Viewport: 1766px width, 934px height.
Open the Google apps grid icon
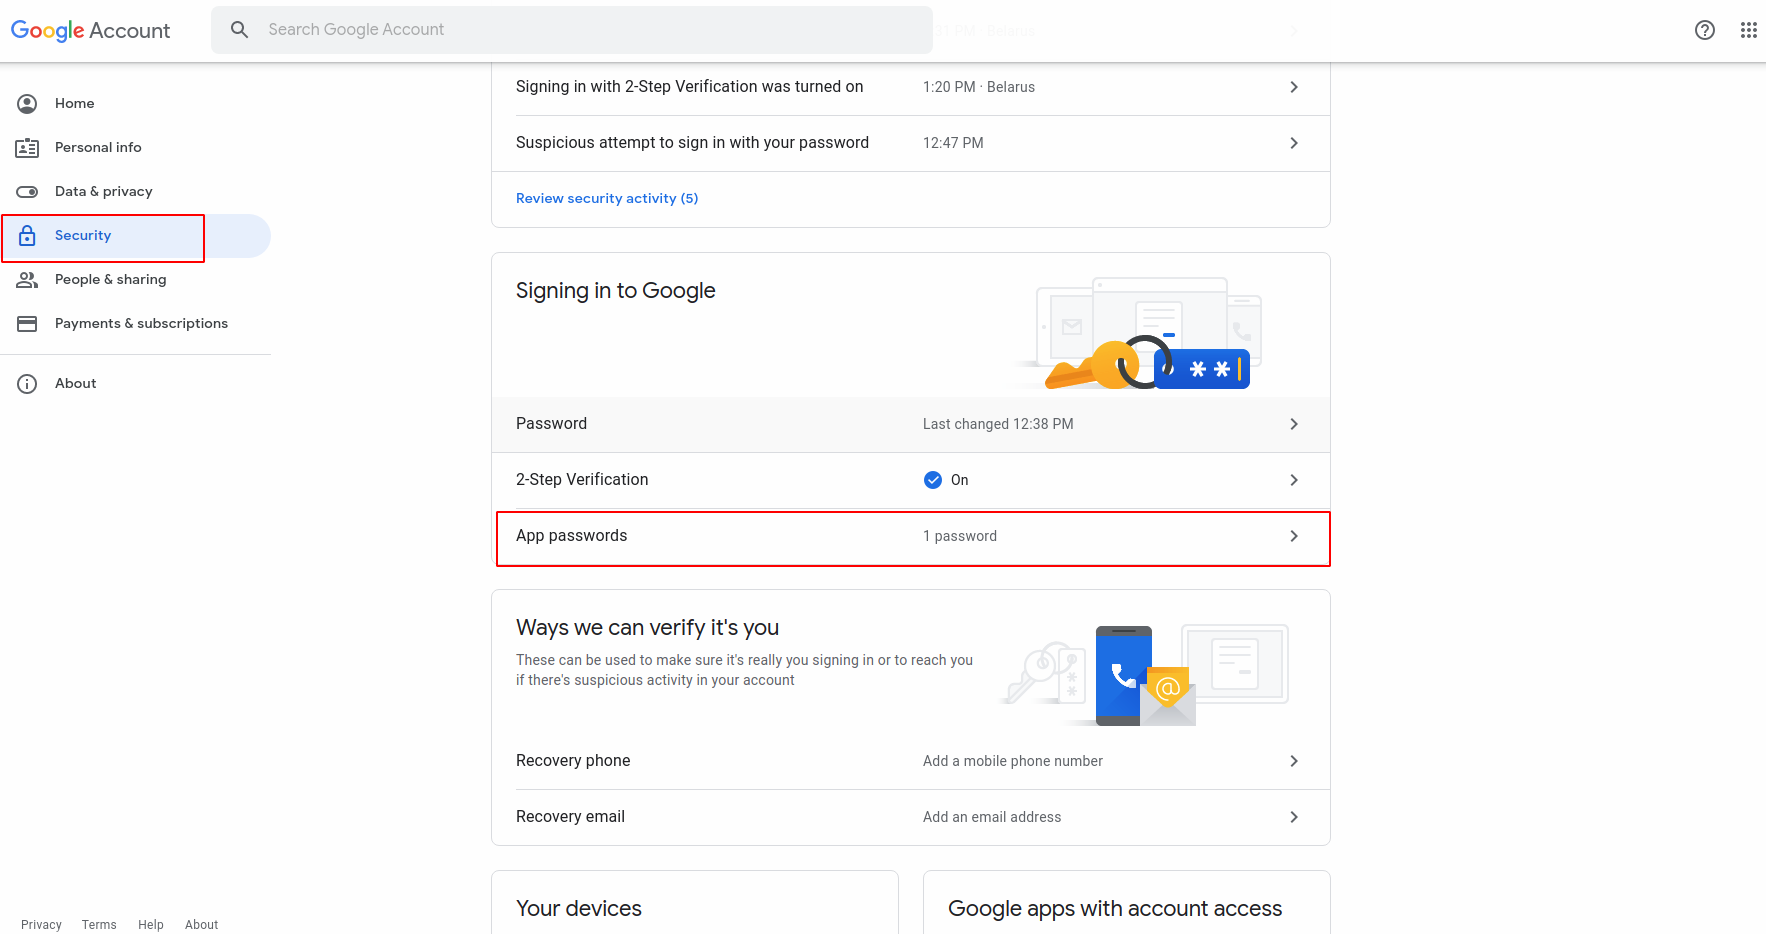tap(1748, 30)
